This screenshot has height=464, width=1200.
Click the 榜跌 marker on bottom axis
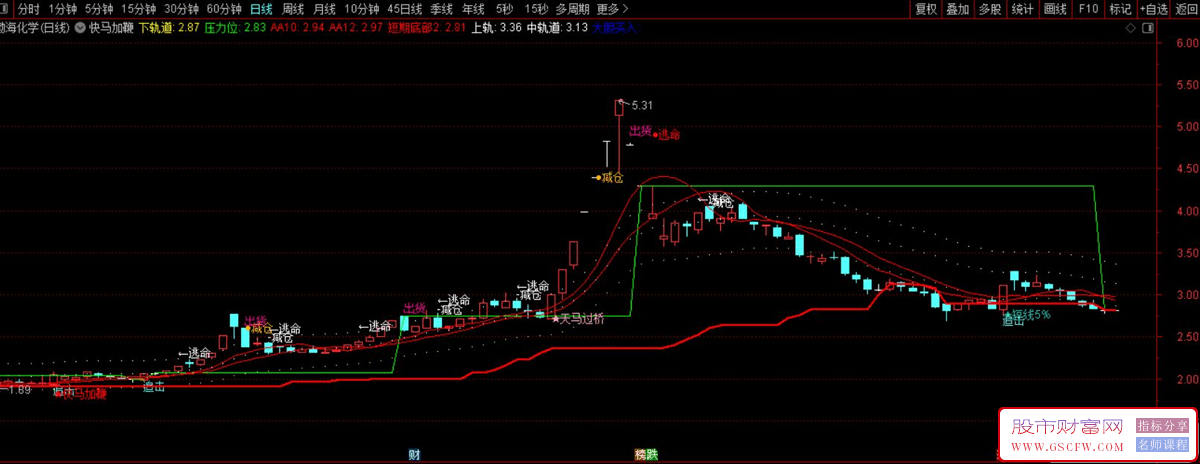click(647, 455)
